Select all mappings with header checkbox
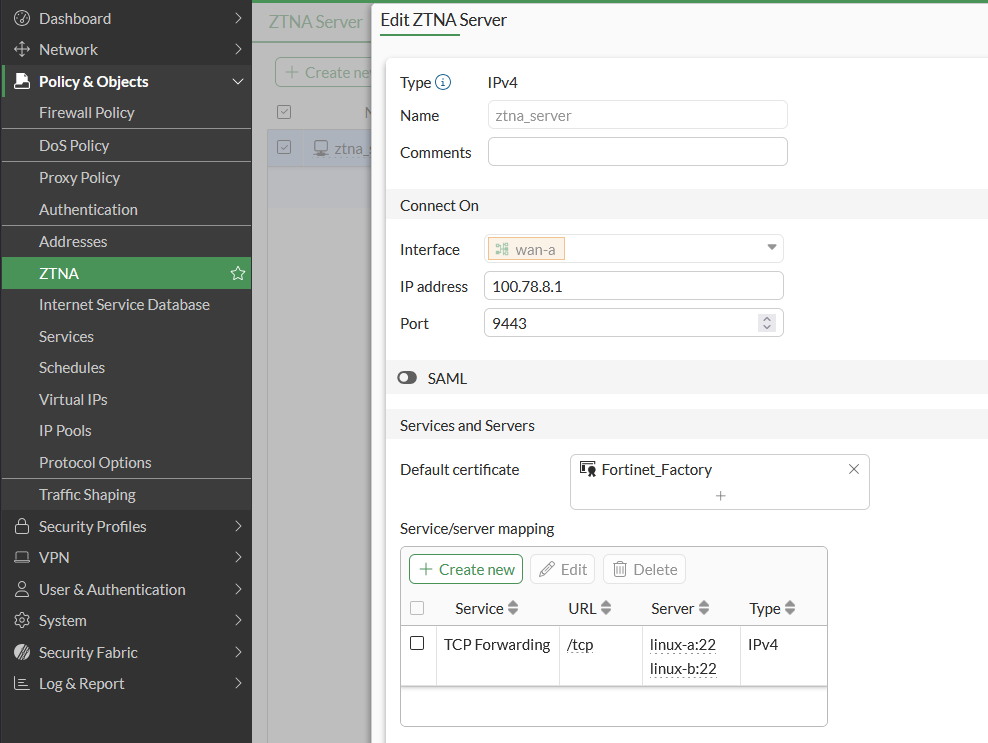Image resolution: width=988 pixels, height=743 pixels. click(418, 608)
